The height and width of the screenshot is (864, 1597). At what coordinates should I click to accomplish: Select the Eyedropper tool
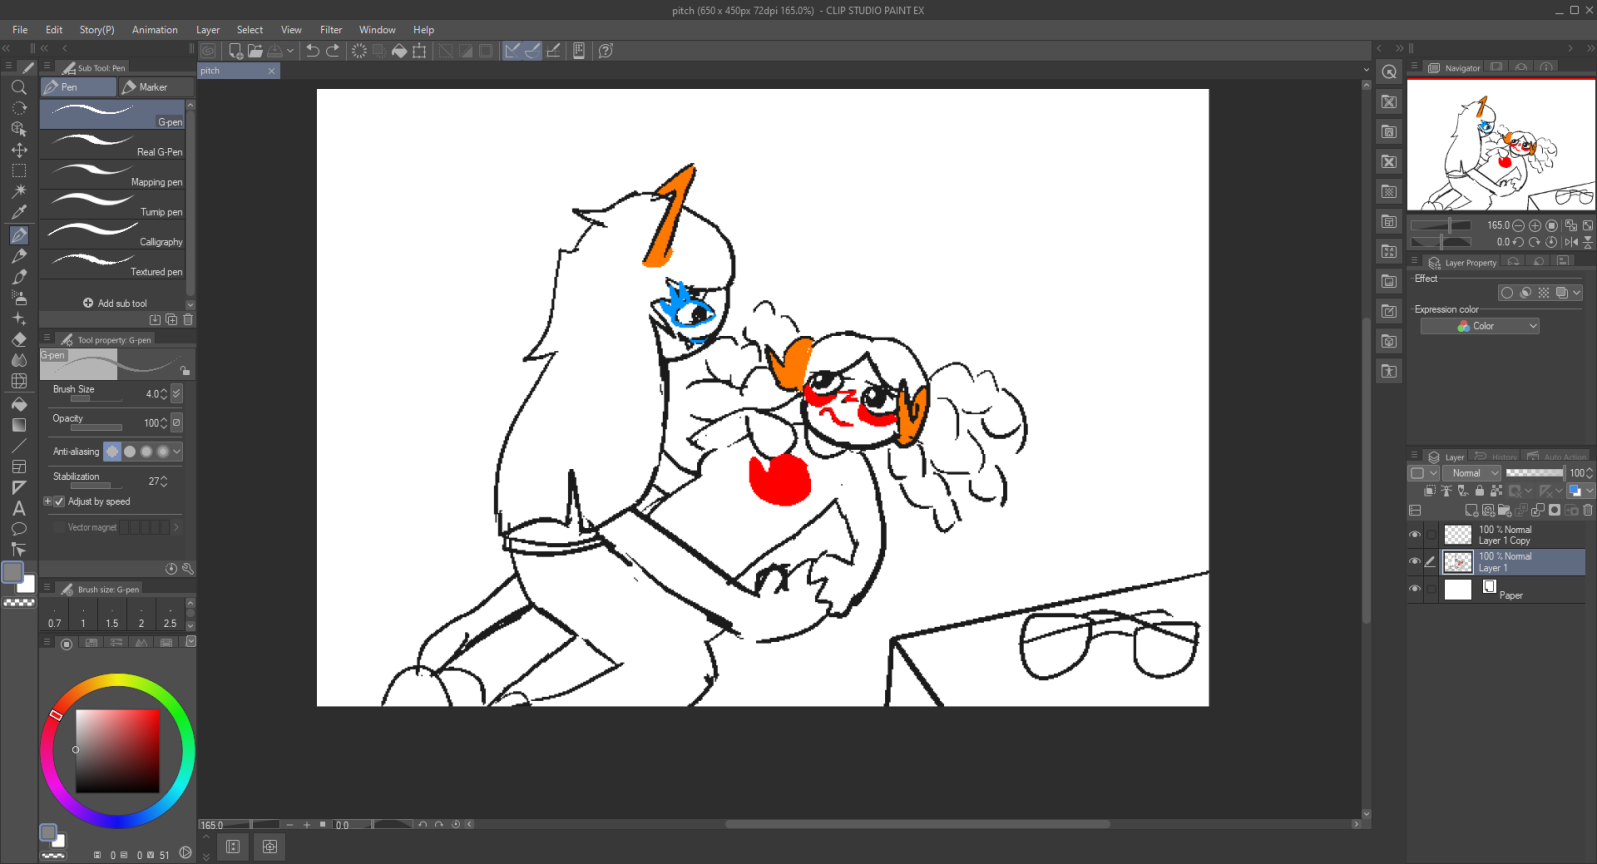pyautogui.click(x=19, y=212)
